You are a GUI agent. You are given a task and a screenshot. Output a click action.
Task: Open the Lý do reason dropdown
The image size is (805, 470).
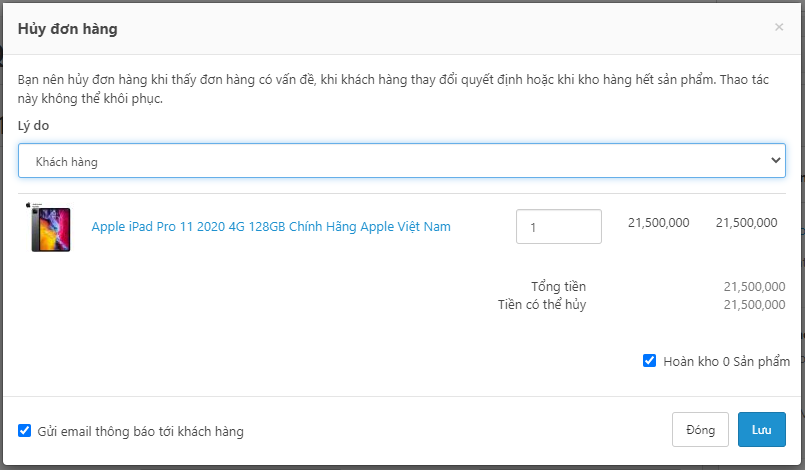[x=401, y=161]
